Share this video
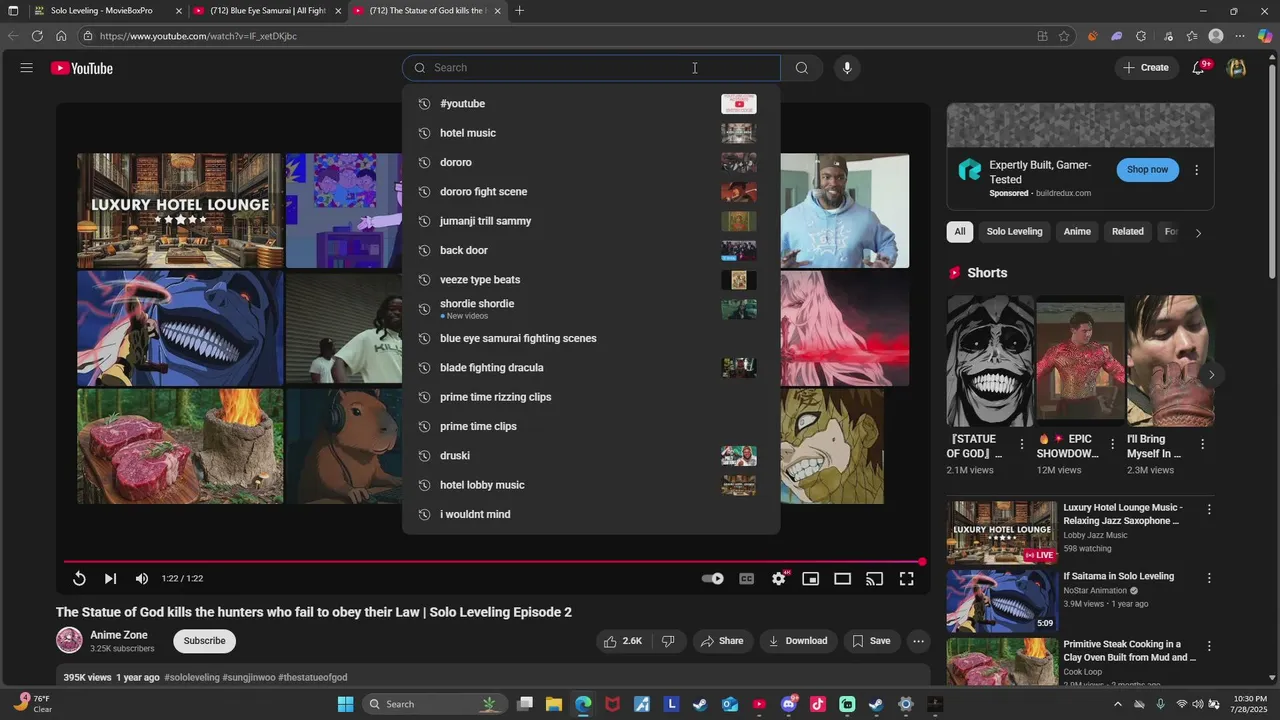Screen dimensions: 1280x720 pos(722,641)
